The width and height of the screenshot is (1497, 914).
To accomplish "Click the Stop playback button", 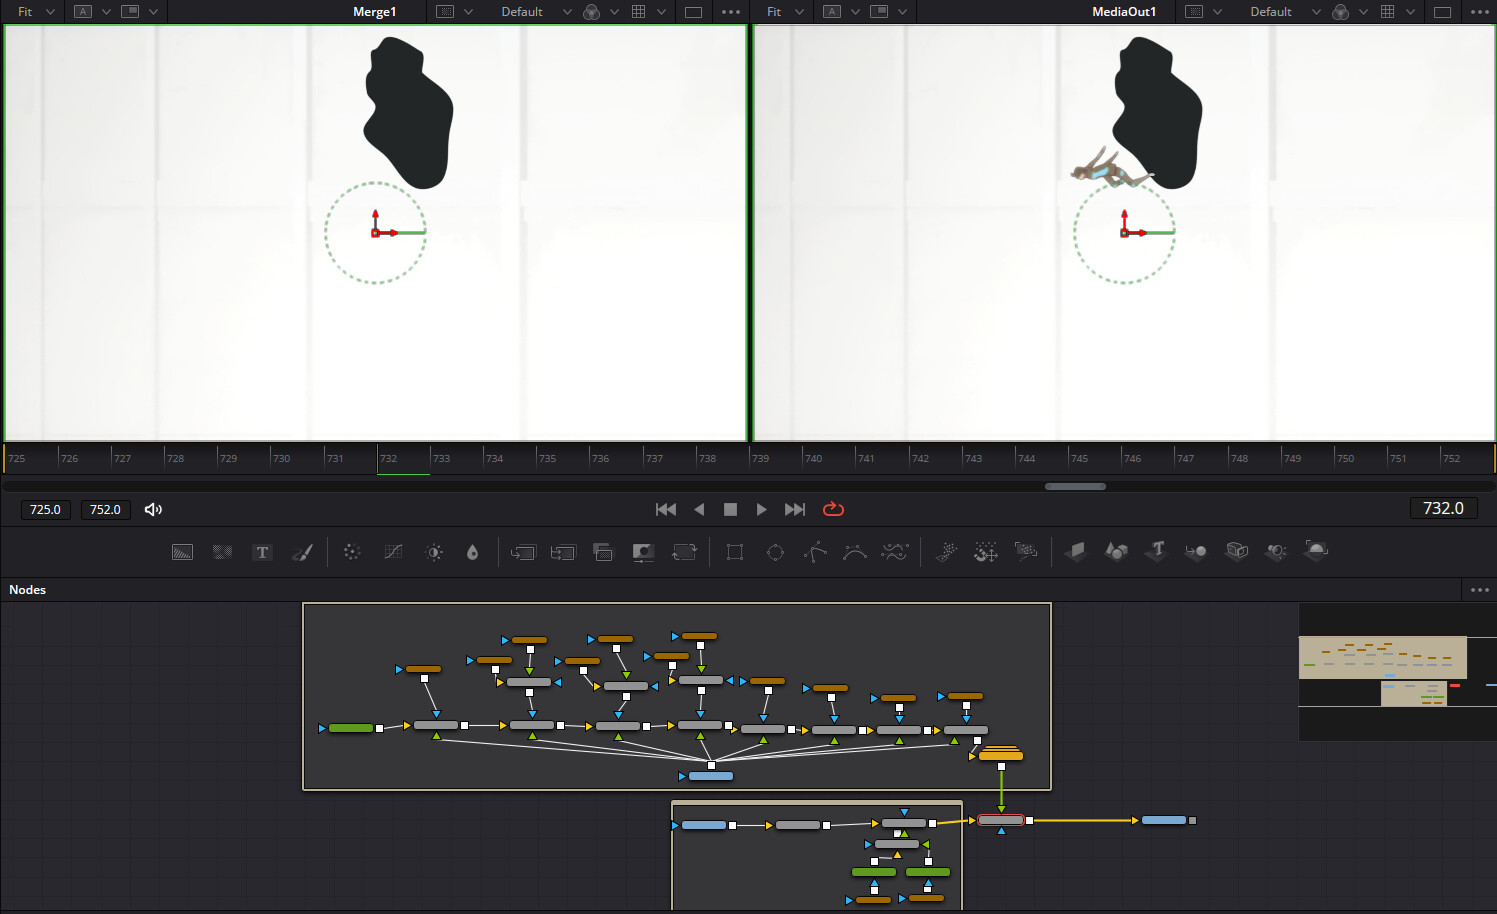I will pos(730,509).
